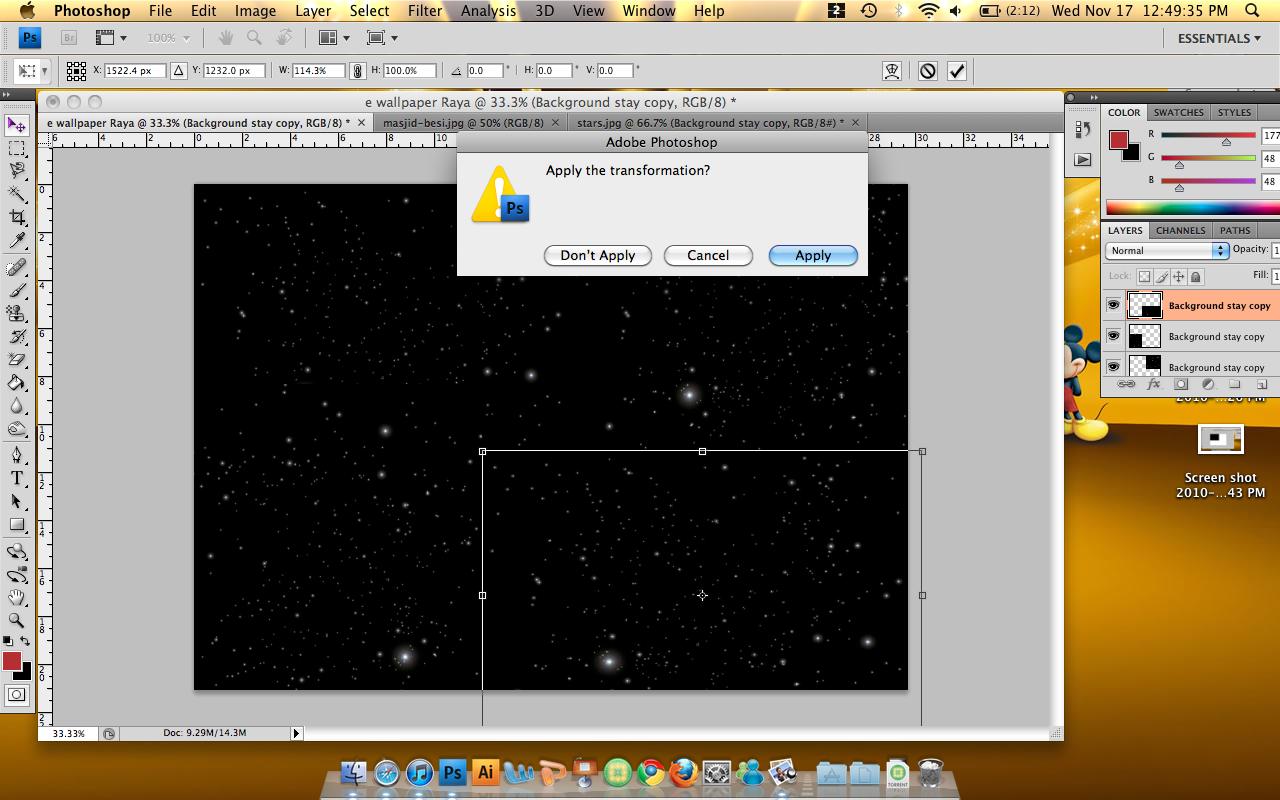Hide the highlighted Background stay copy layer

pyautogui.click(x=1113, y=305)
